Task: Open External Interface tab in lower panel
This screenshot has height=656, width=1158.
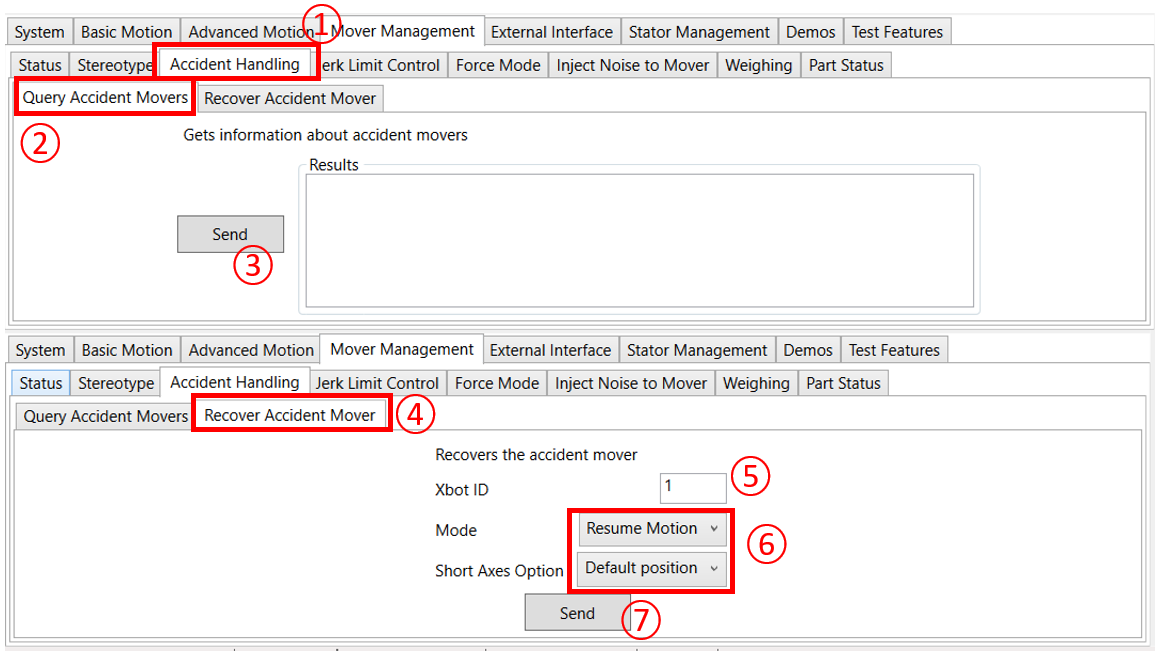Action: tap(550, 350)
